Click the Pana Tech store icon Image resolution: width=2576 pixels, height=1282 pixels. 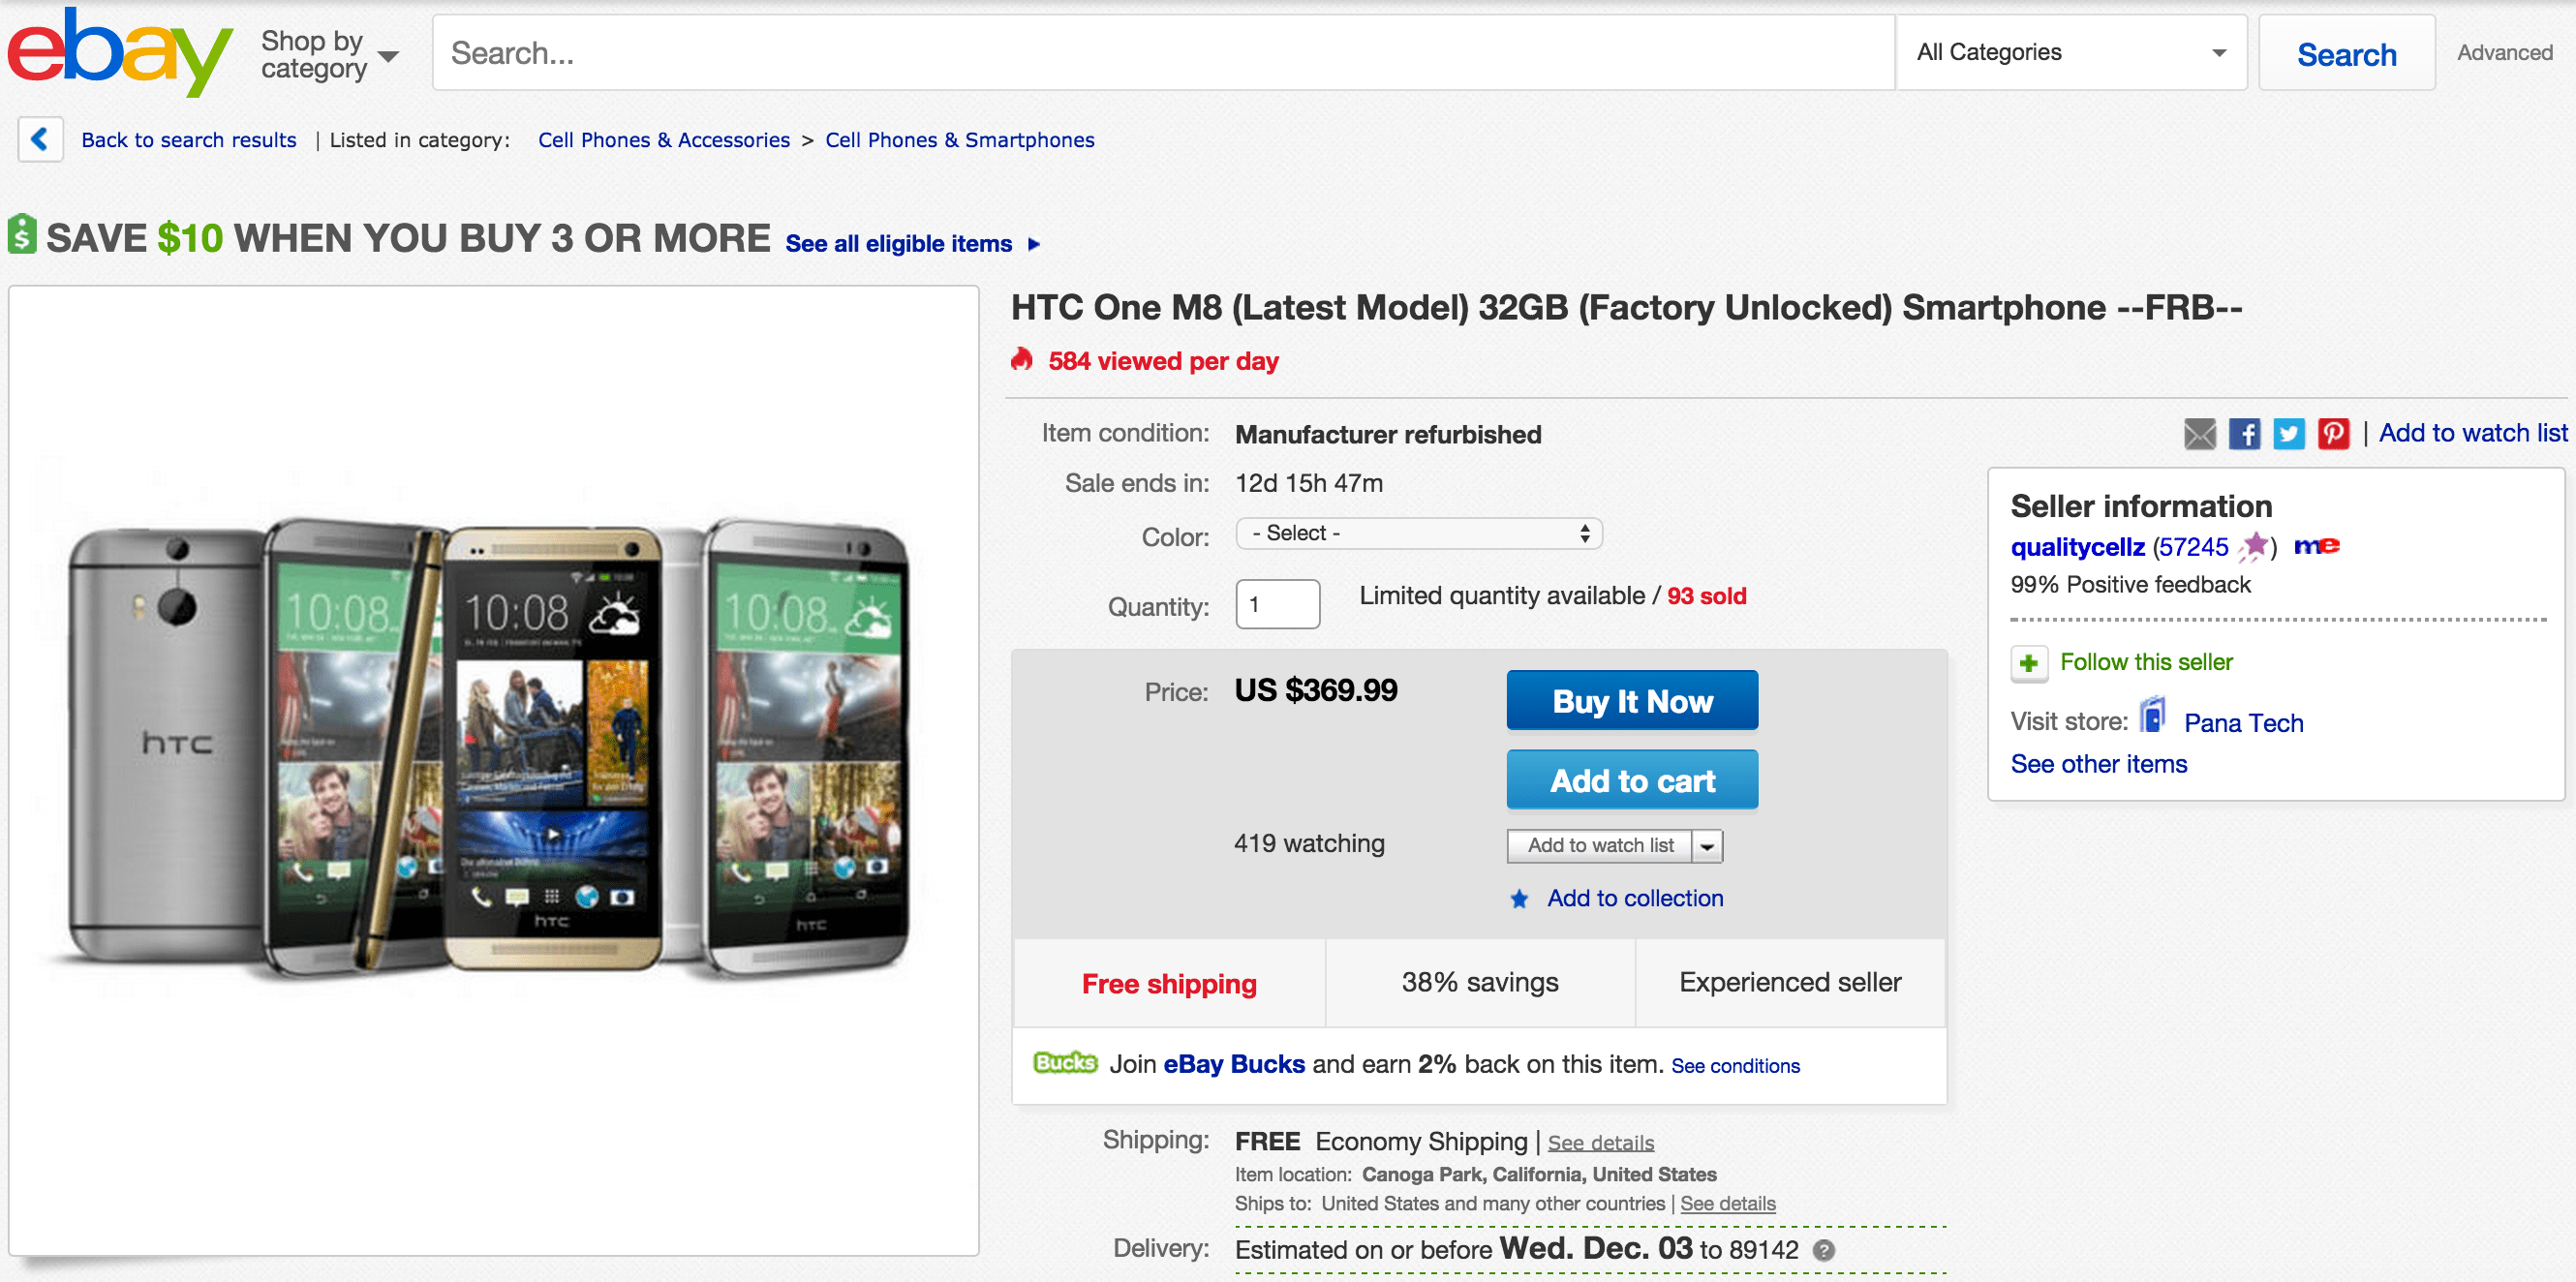click(x=2153, y=717)
